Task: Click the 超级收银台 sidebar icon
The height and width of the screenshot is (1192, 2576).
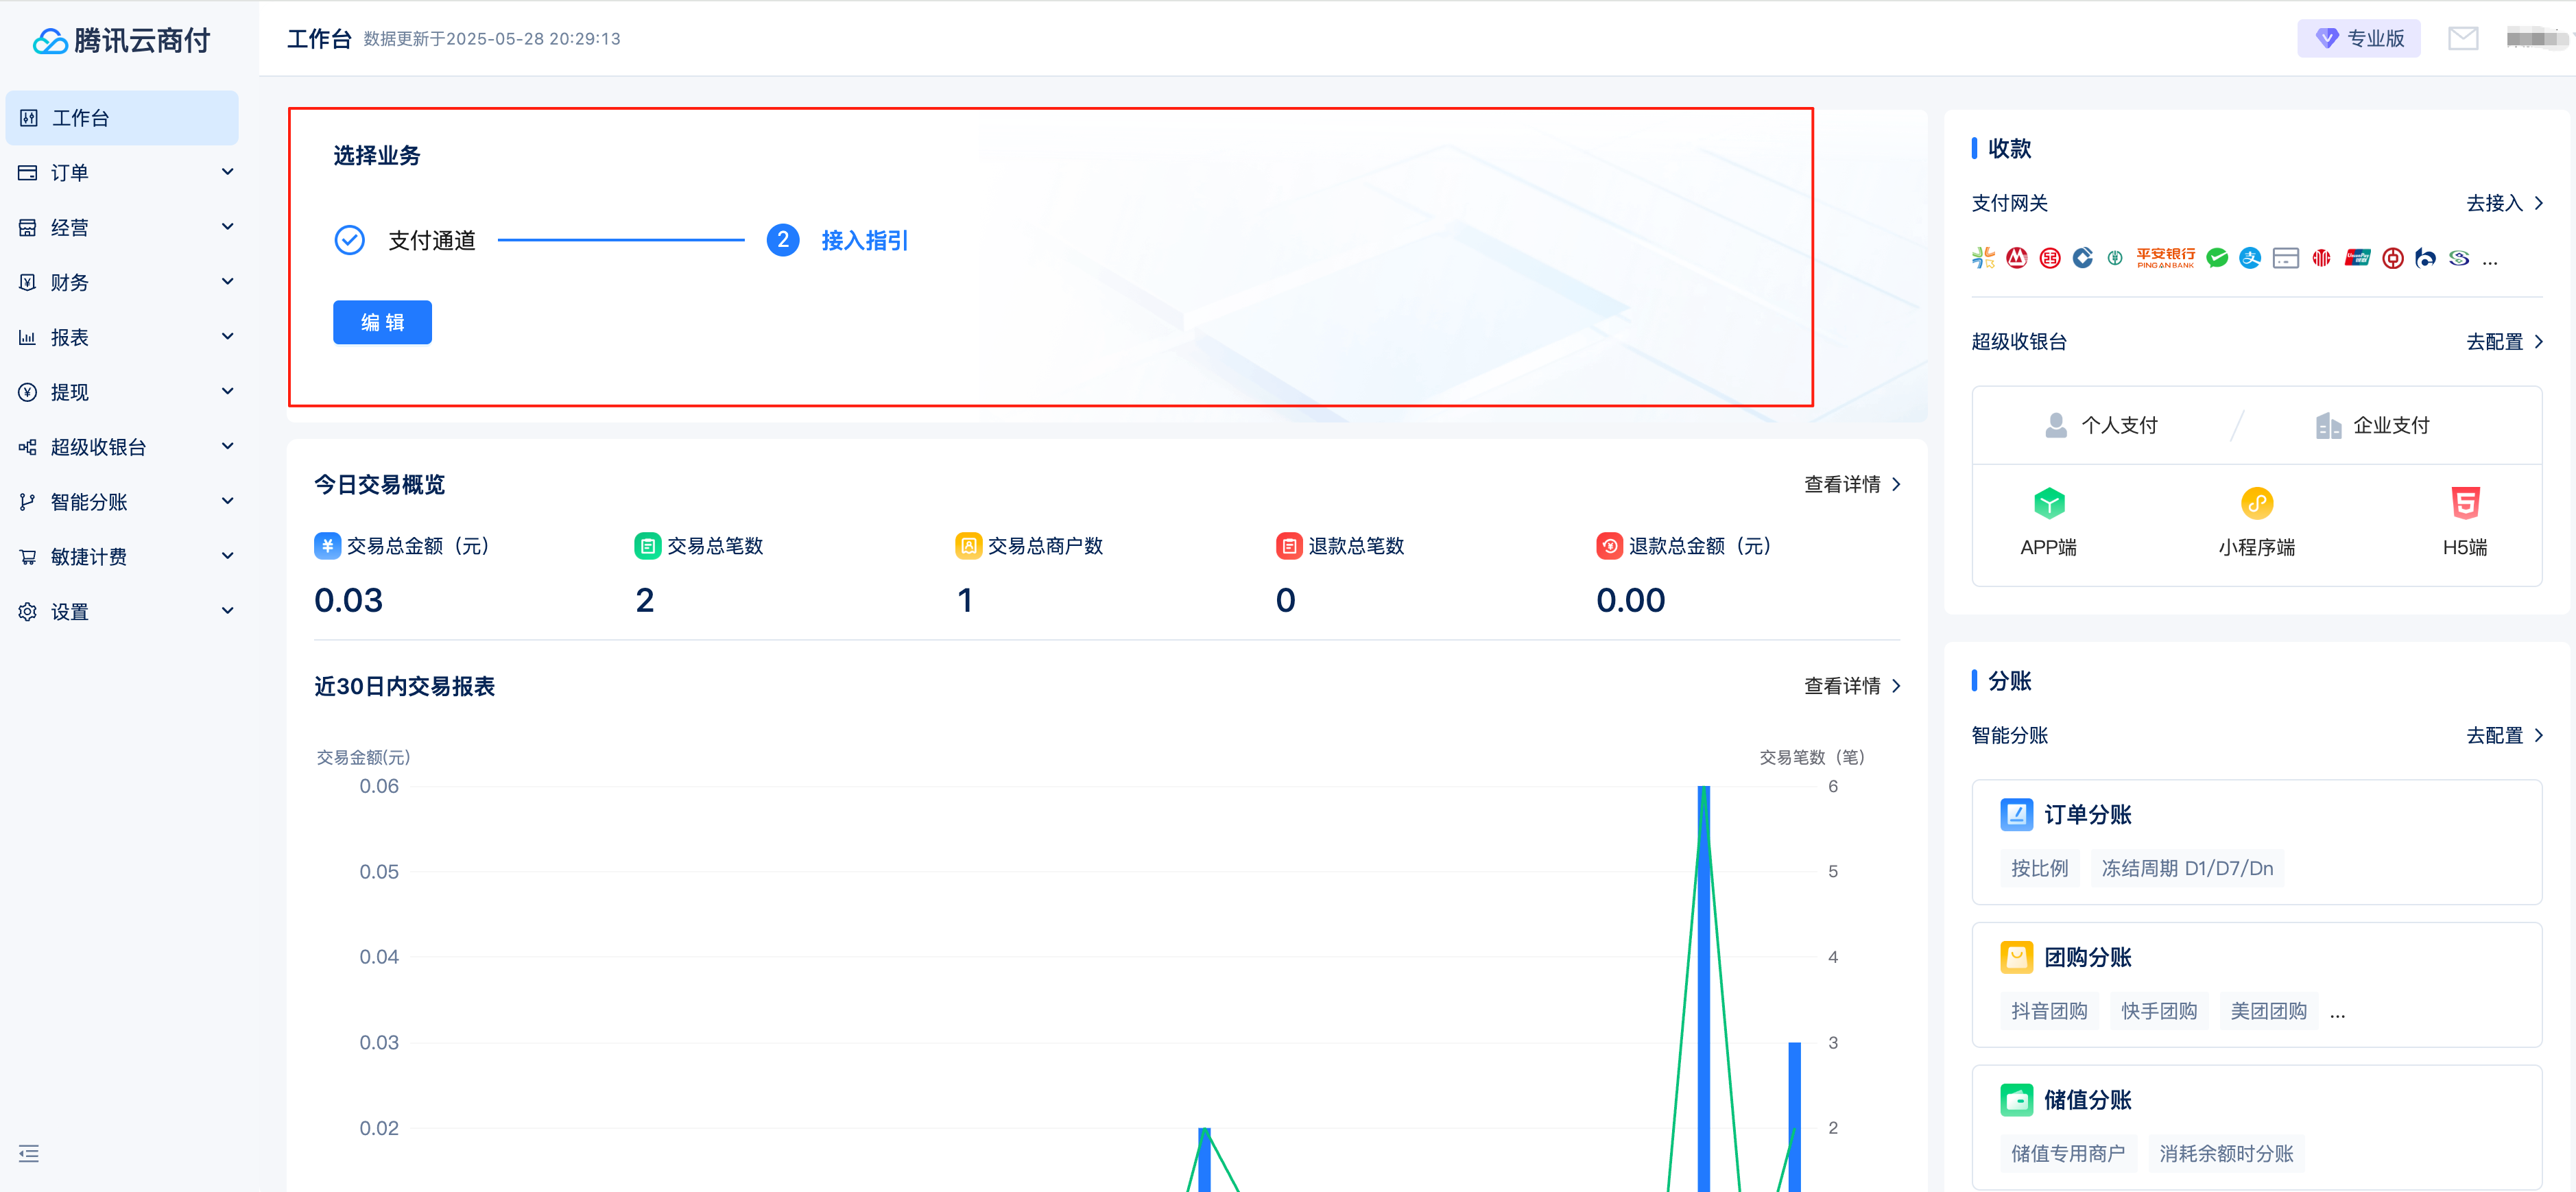Action: point(28,447)
